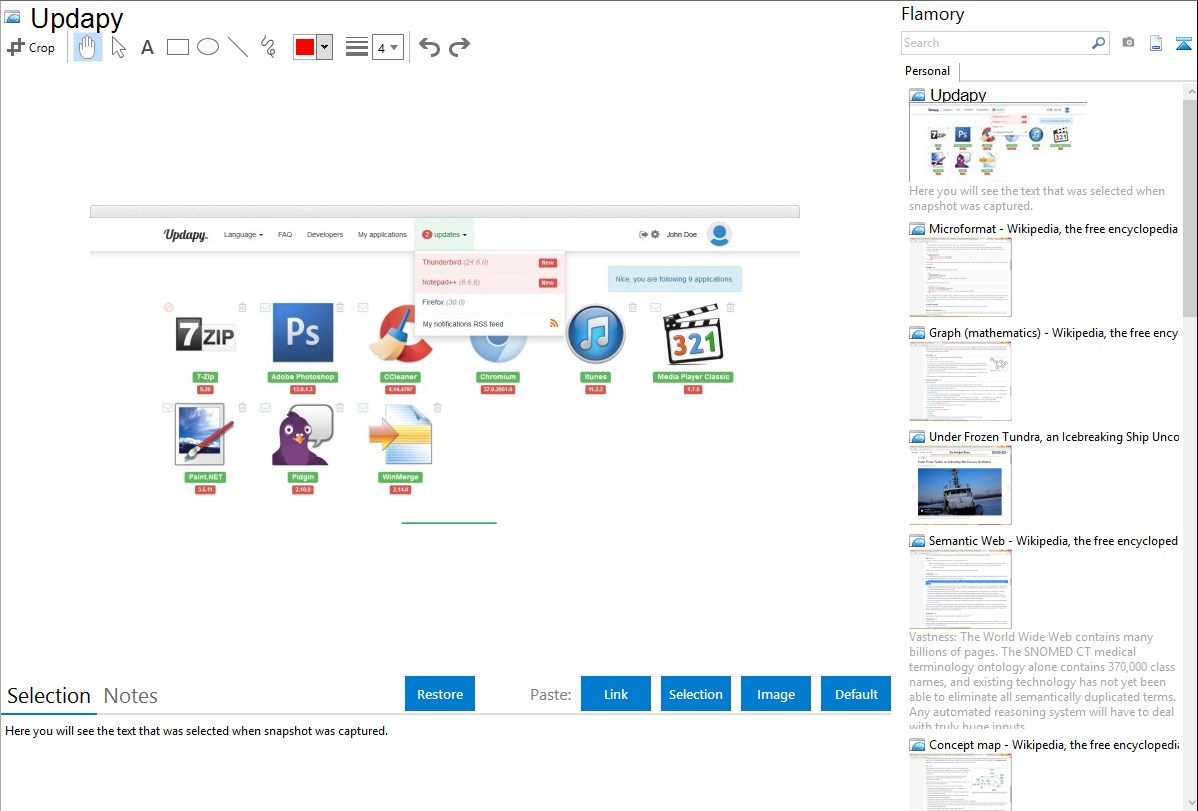
Task: Select the straight line tool
Action: [x=238, y=47]
